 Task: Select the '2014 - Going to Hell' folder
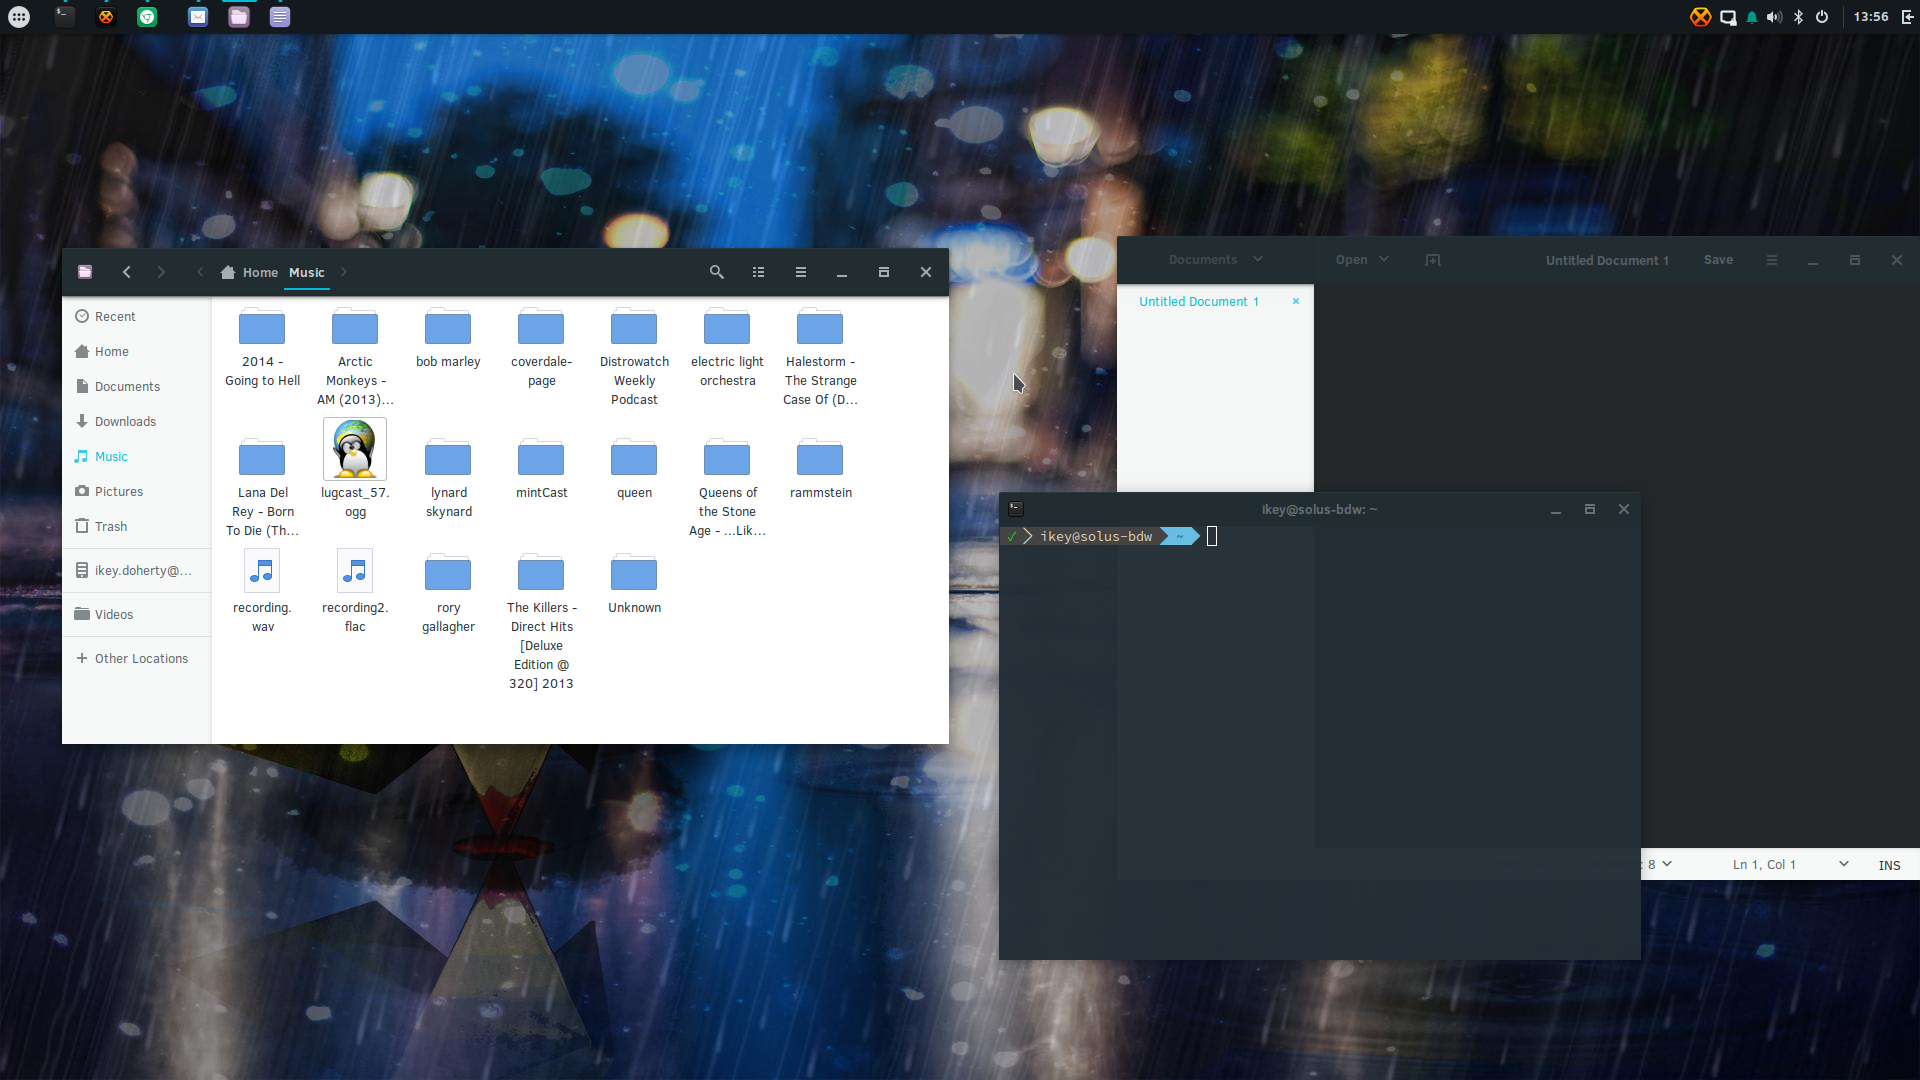262,347
